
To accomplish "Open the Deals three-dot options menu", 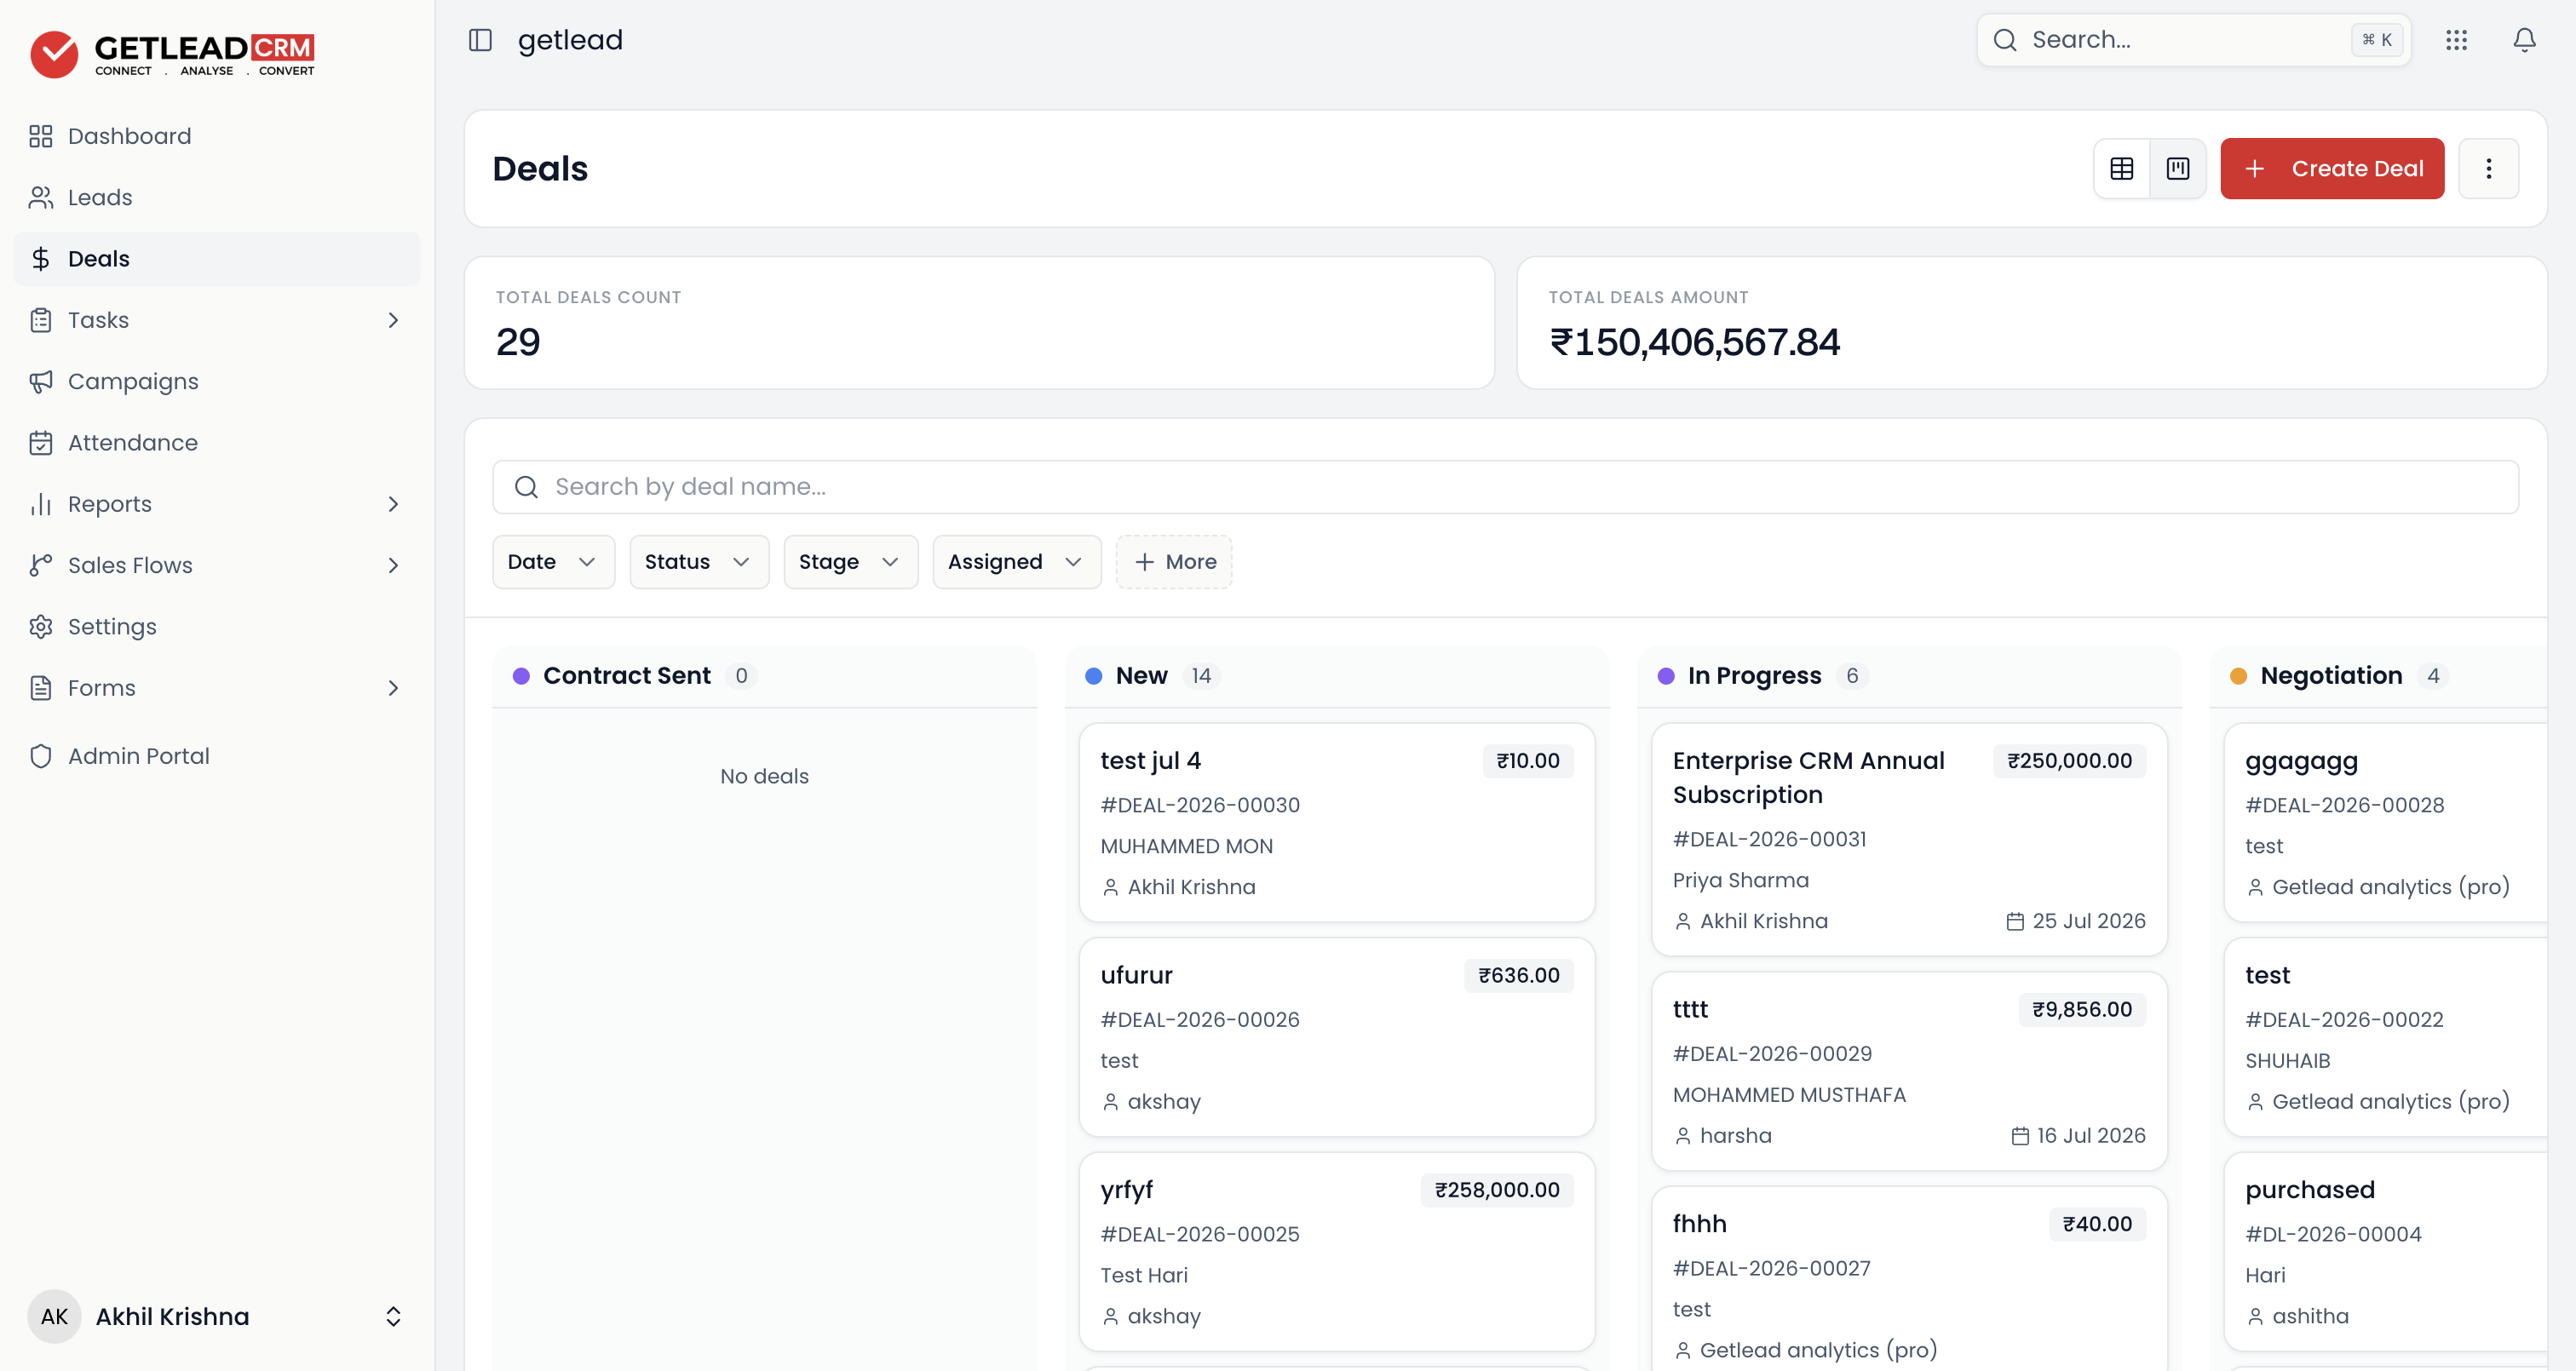I will tap(2488, 168).
